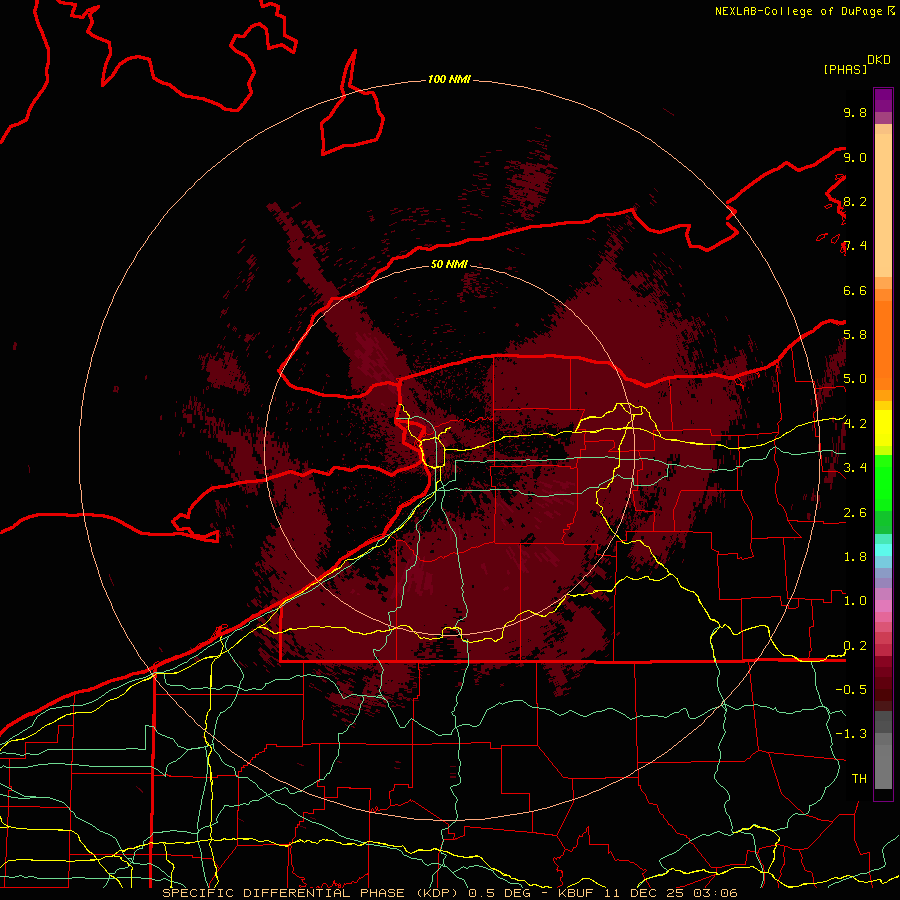
Task: Click the 5.8 value on the color scale
Action: pos(855,335)
